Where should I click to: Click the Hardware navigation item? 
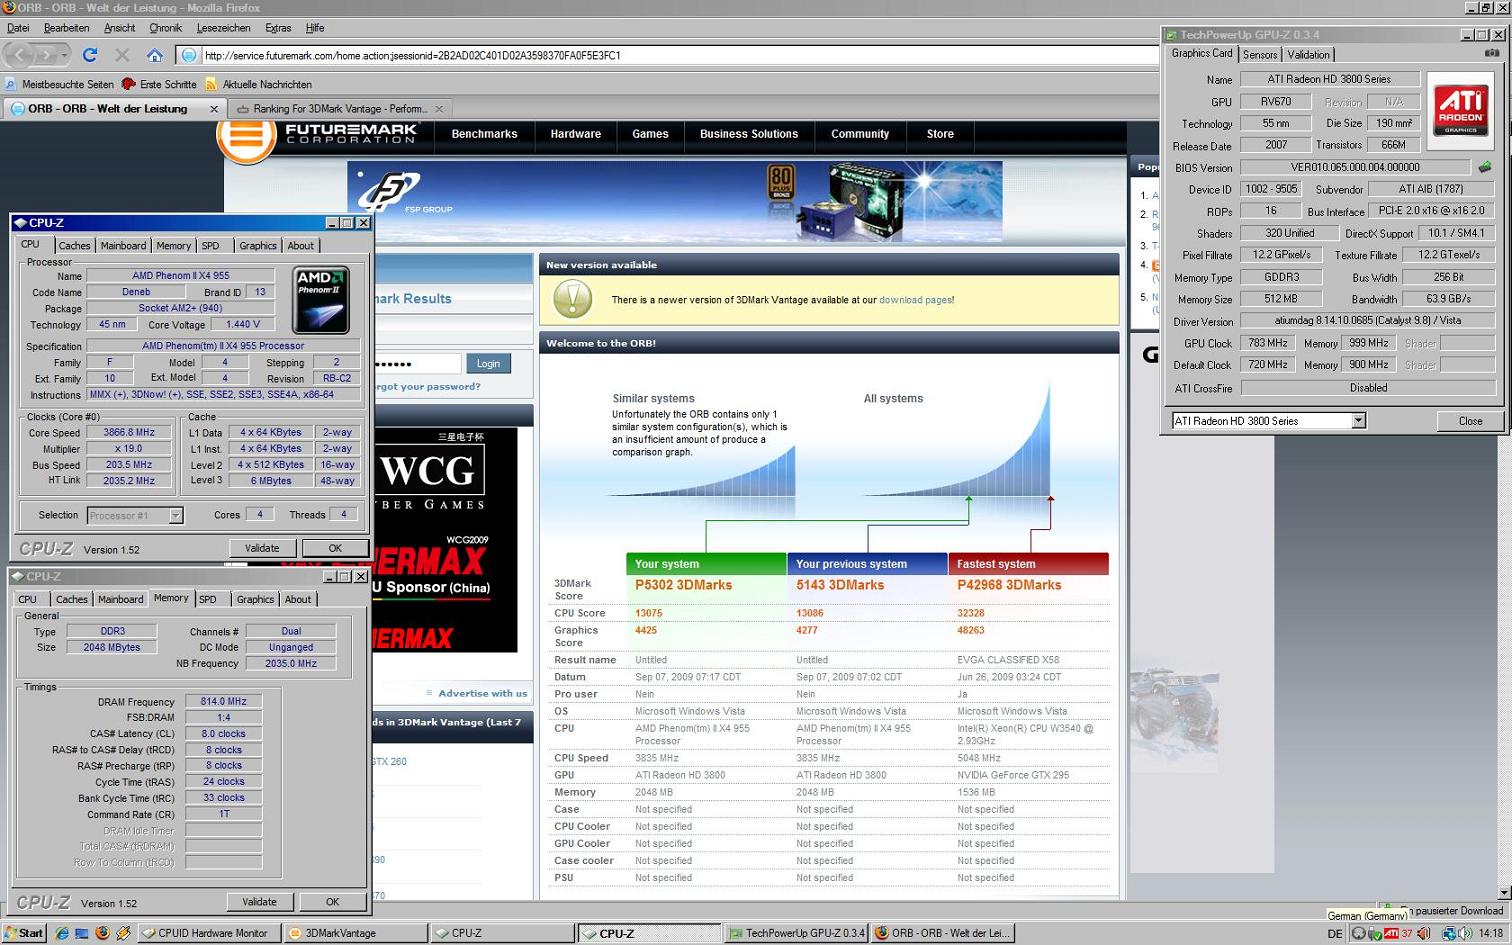pos(576,134)
